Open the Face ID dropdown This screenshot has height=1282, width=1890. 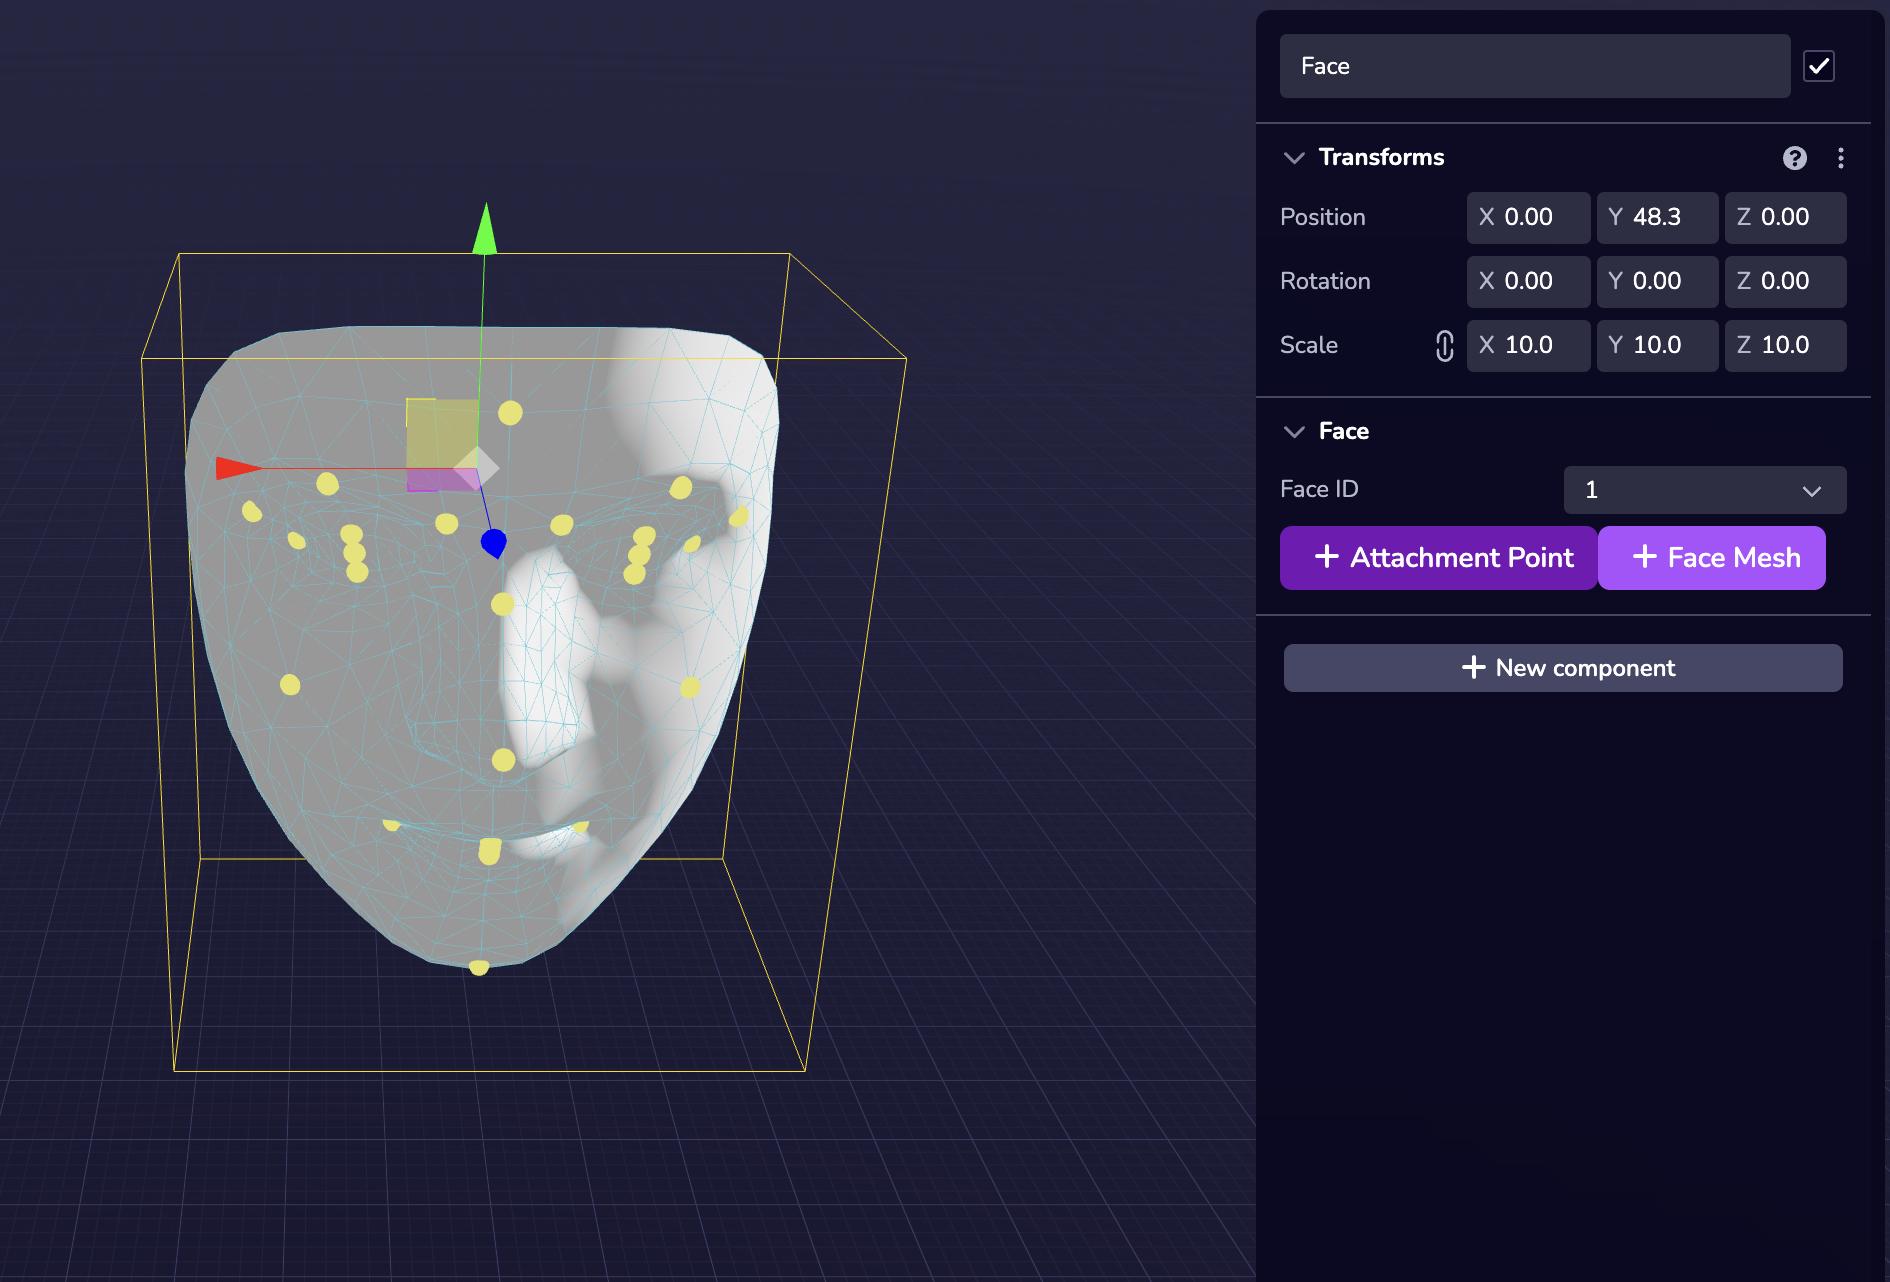coord(1704,490)
